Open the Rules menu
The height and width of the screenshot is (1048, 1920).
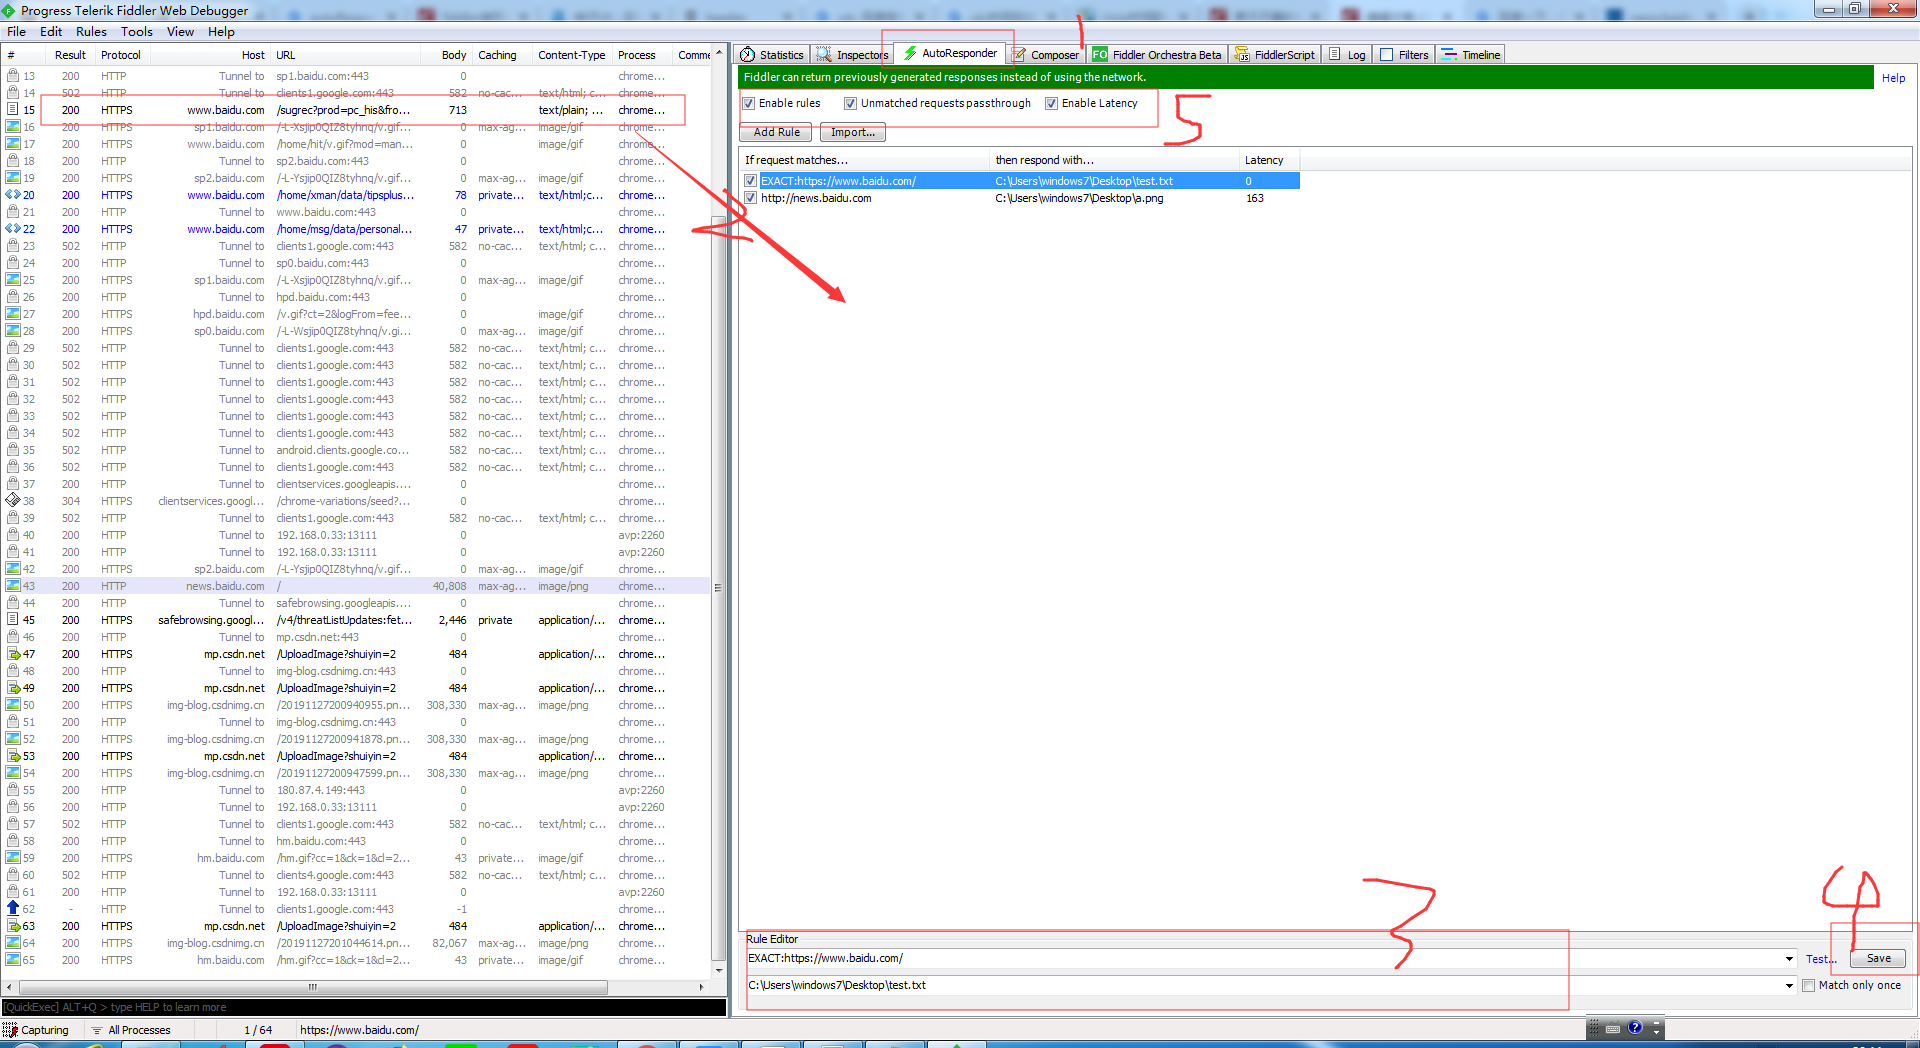(91, 31)
